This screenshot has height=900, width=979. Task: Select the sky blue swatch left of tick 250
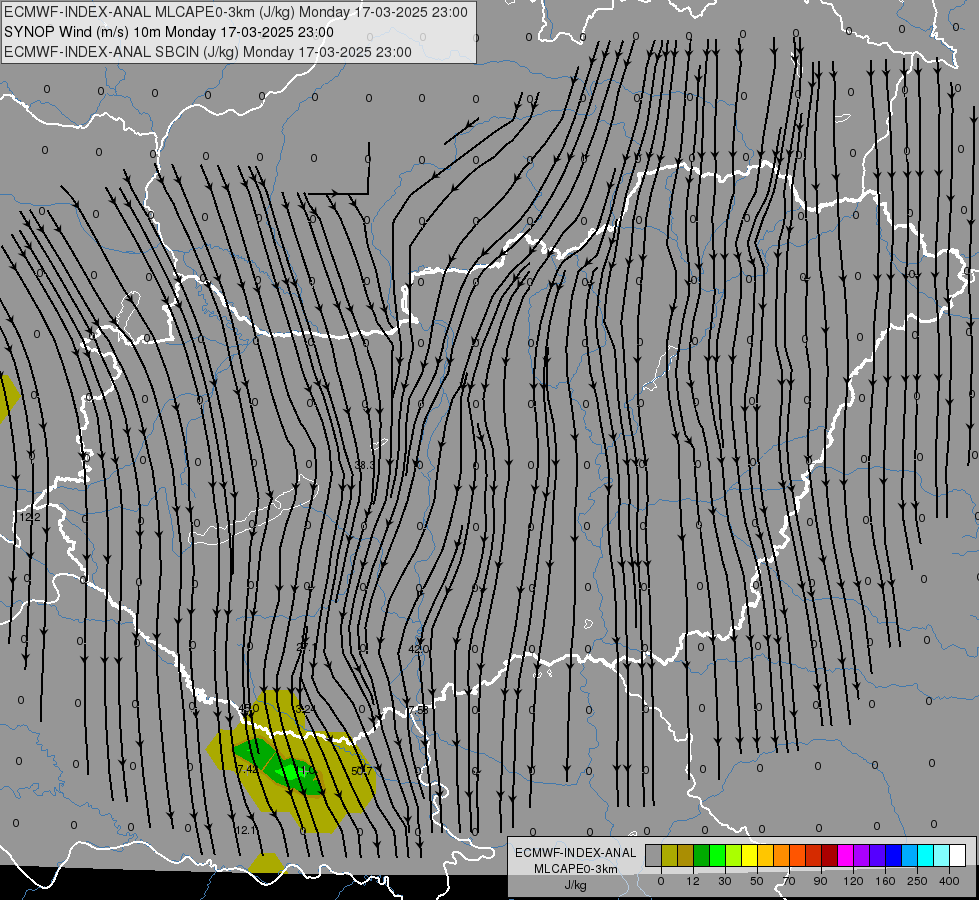click(x=910, y=855)
